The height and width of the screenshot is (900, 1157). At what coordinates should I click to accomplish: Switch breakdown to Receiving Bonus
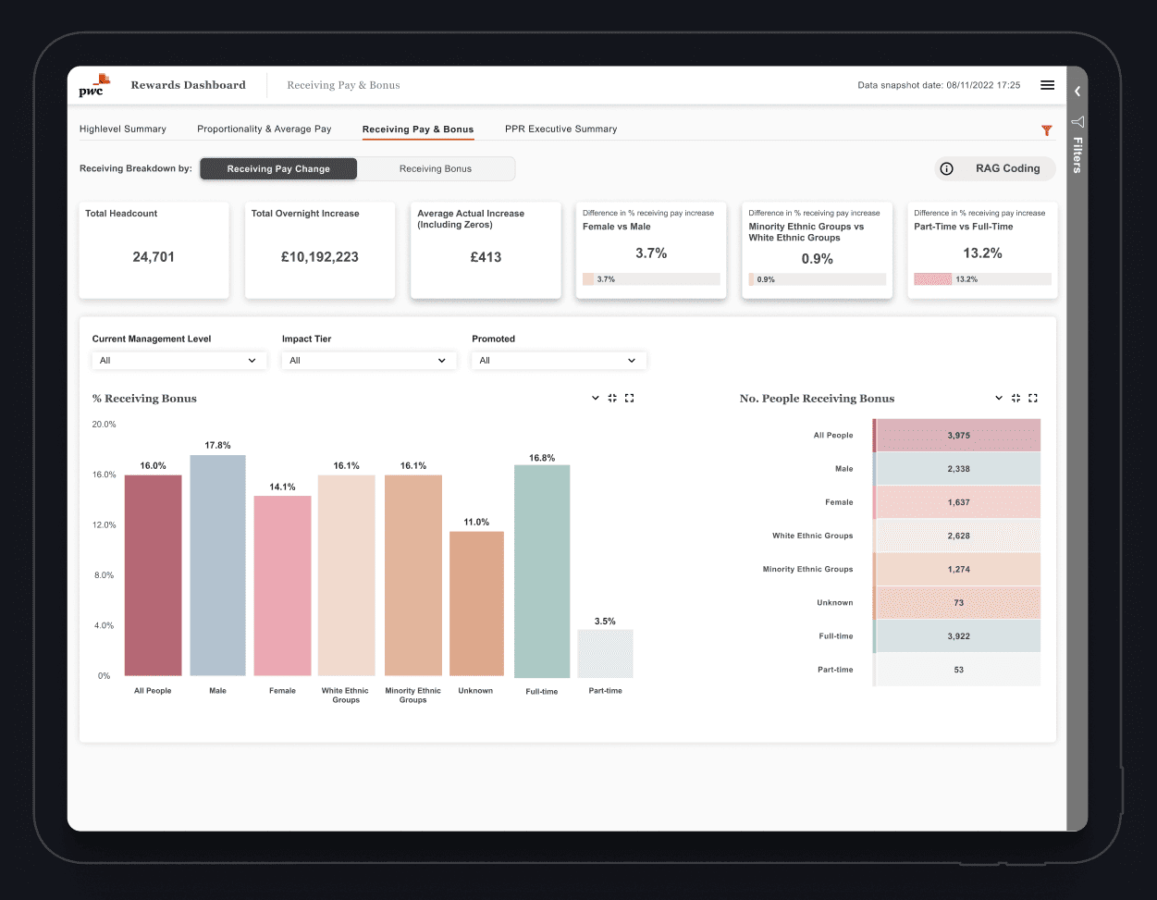click(435, 169)
